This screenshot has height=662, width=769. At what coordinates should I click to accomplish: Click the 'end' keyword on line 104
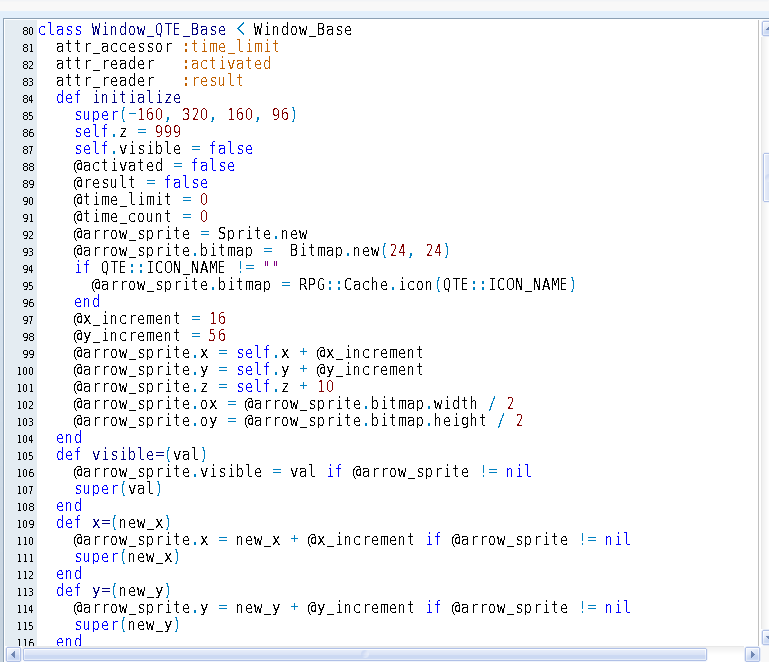pos(69,437)
